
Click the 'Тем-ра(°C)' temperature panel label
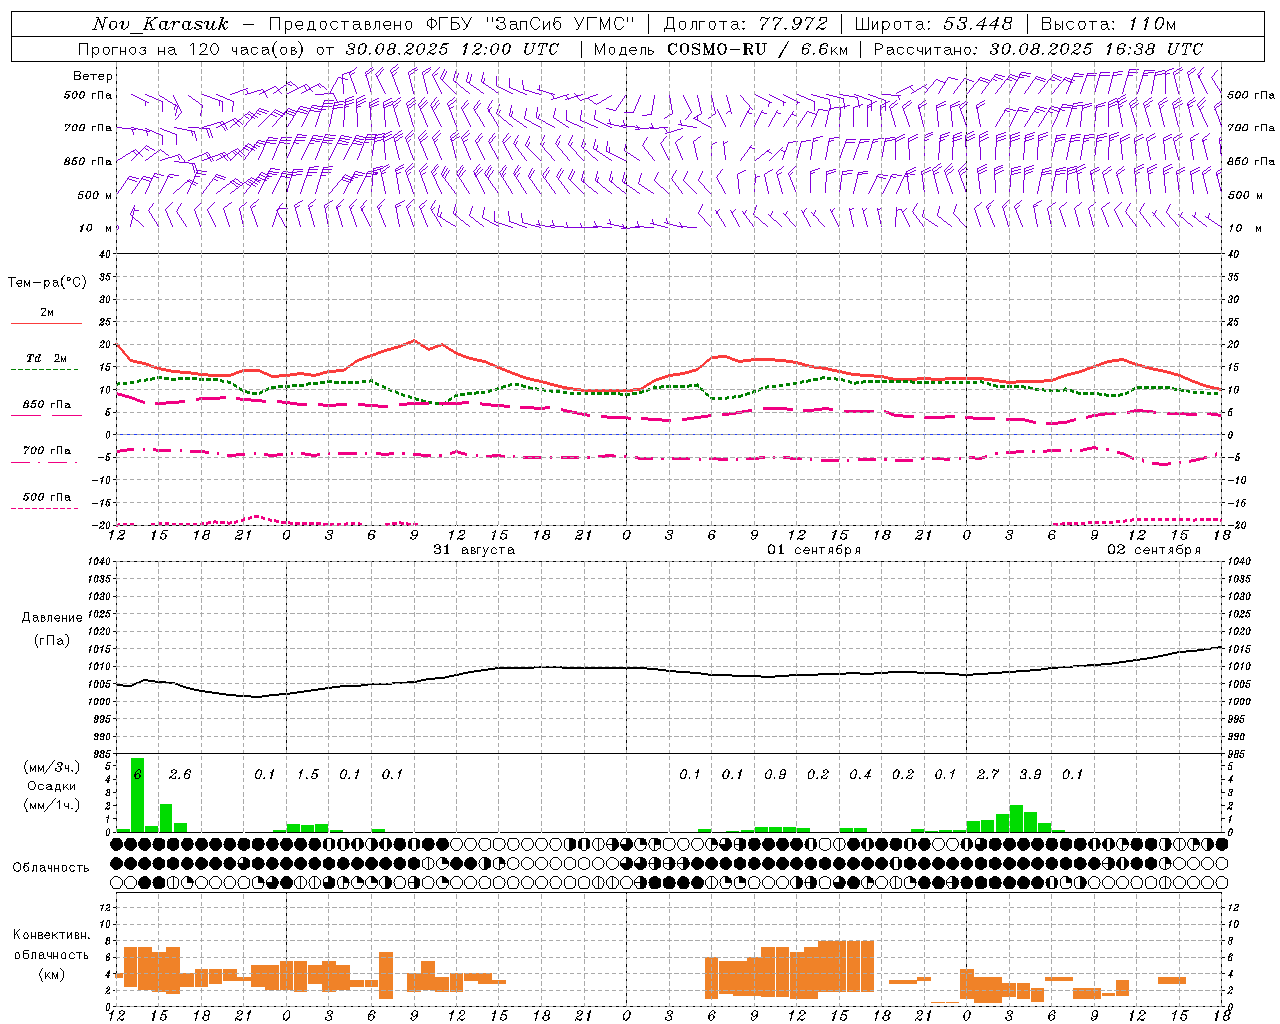click(47, 283)
